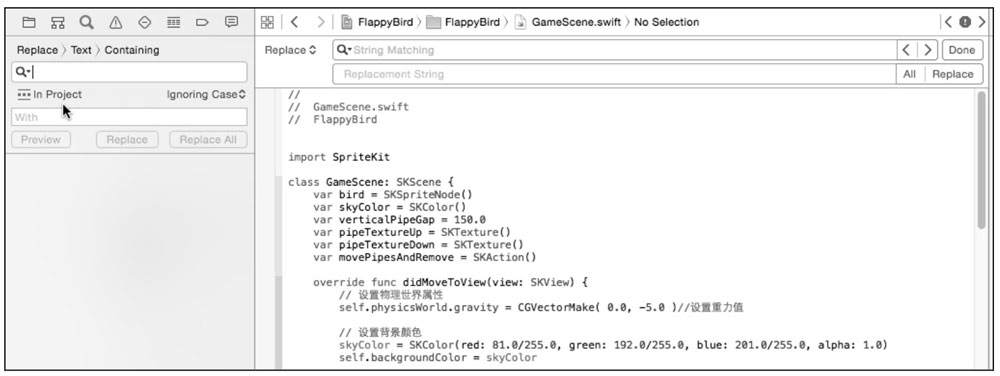Image resolution: width=1000 pixels, height=376 pixels.
Task: Click 'override func didMoveToView' line
Action: (450, 282)
